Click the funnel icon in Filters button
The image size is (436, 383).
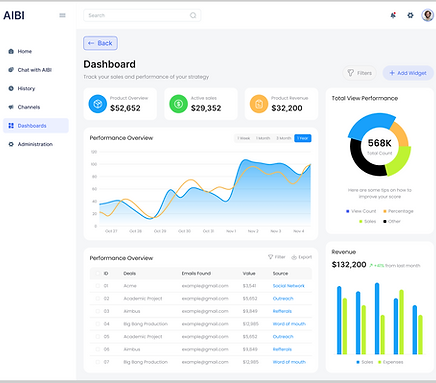tap(350, 73)
